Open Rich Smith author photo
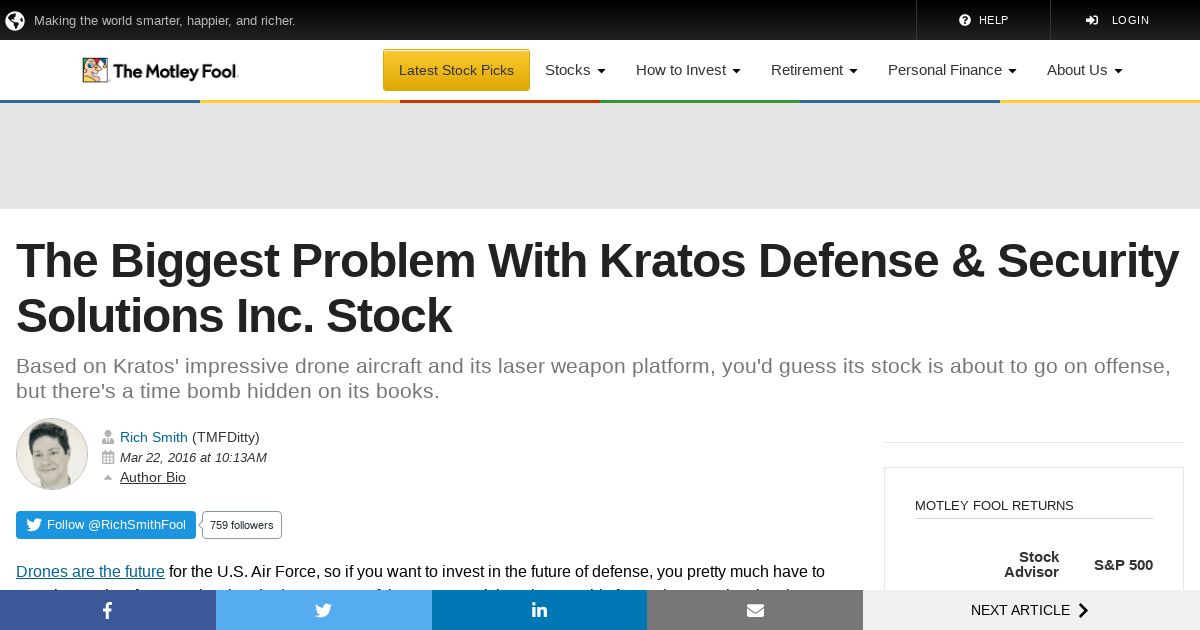Screen dimensions: 1200x630 pyautogui.click(x=52, y=454)
